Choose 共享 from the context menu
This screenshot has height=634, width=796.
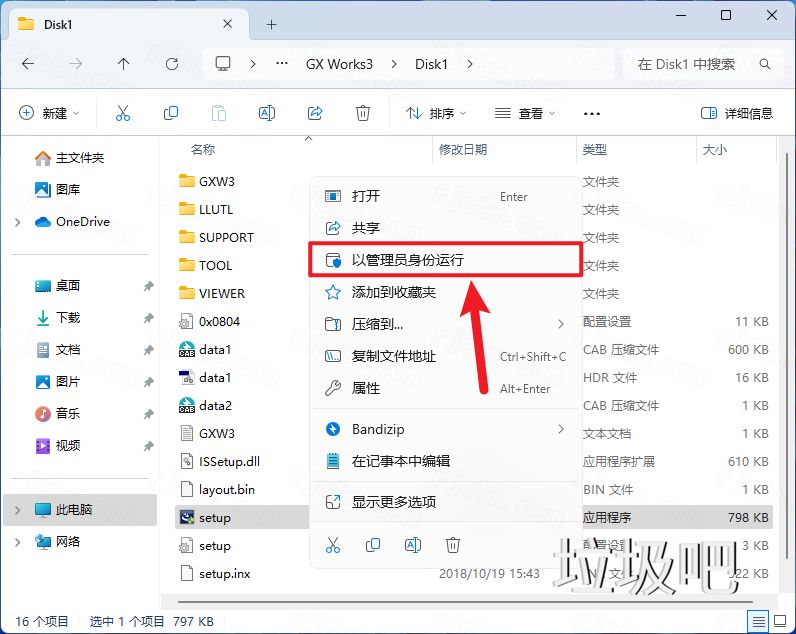point(447,228)
